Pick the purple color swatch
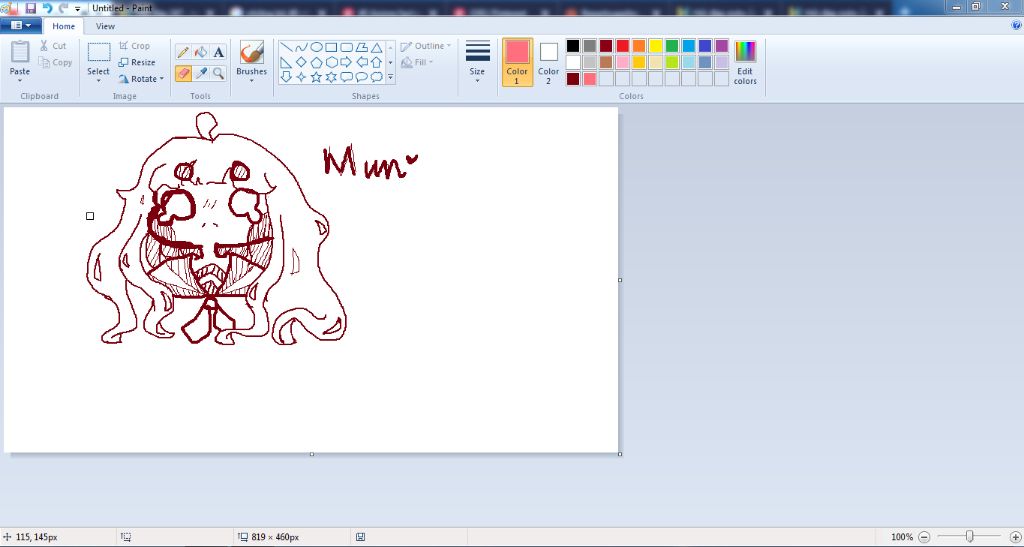 (722, 46)
